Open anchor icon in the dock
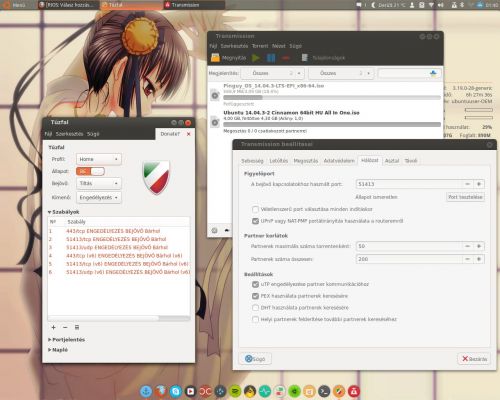Viewport: 500px width, 400px height. pyautogui.click(x=146, y=391)
